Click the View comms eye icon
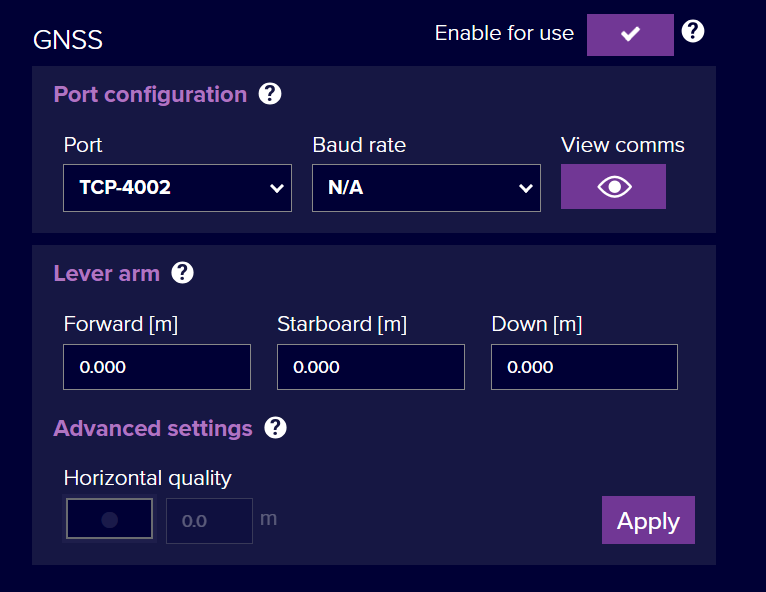This screenshot has width=766, height=592. [613, 187]
